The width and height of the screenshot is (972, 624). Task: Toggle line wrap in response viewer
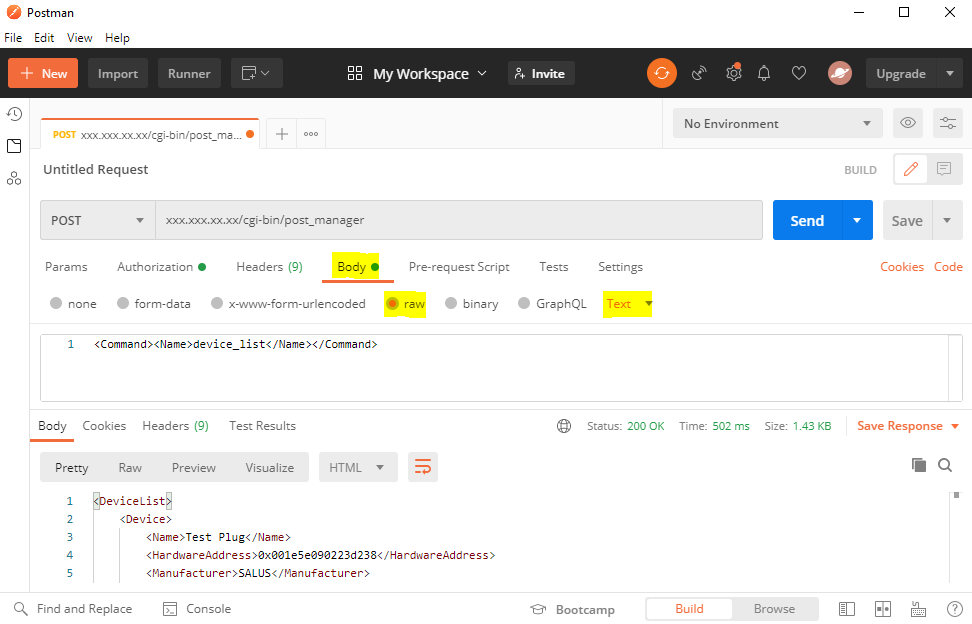423,467
